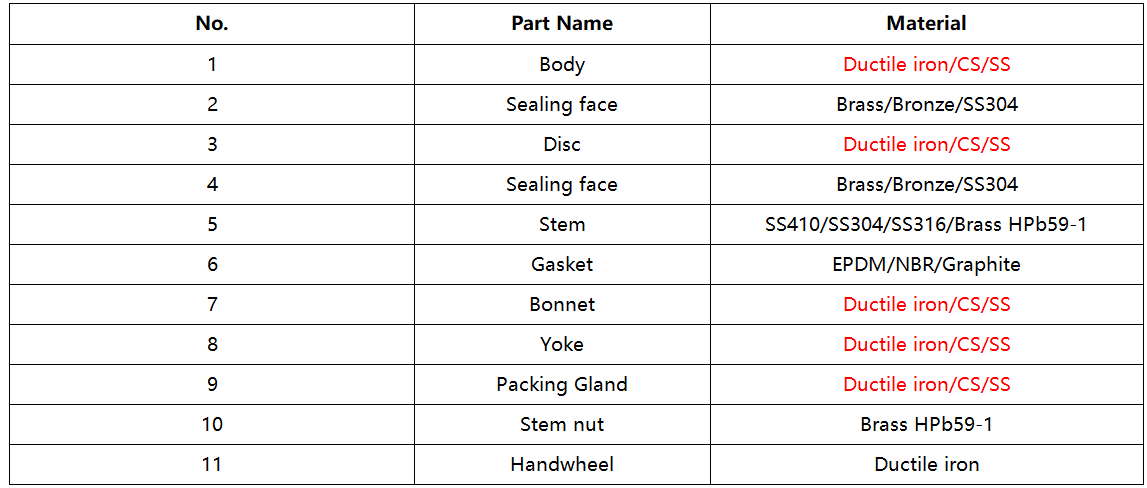This screenshot has height=488, width=1147.
Task: Select the EPDM/NBR/Graphite material cell
Action: (926, 265)
